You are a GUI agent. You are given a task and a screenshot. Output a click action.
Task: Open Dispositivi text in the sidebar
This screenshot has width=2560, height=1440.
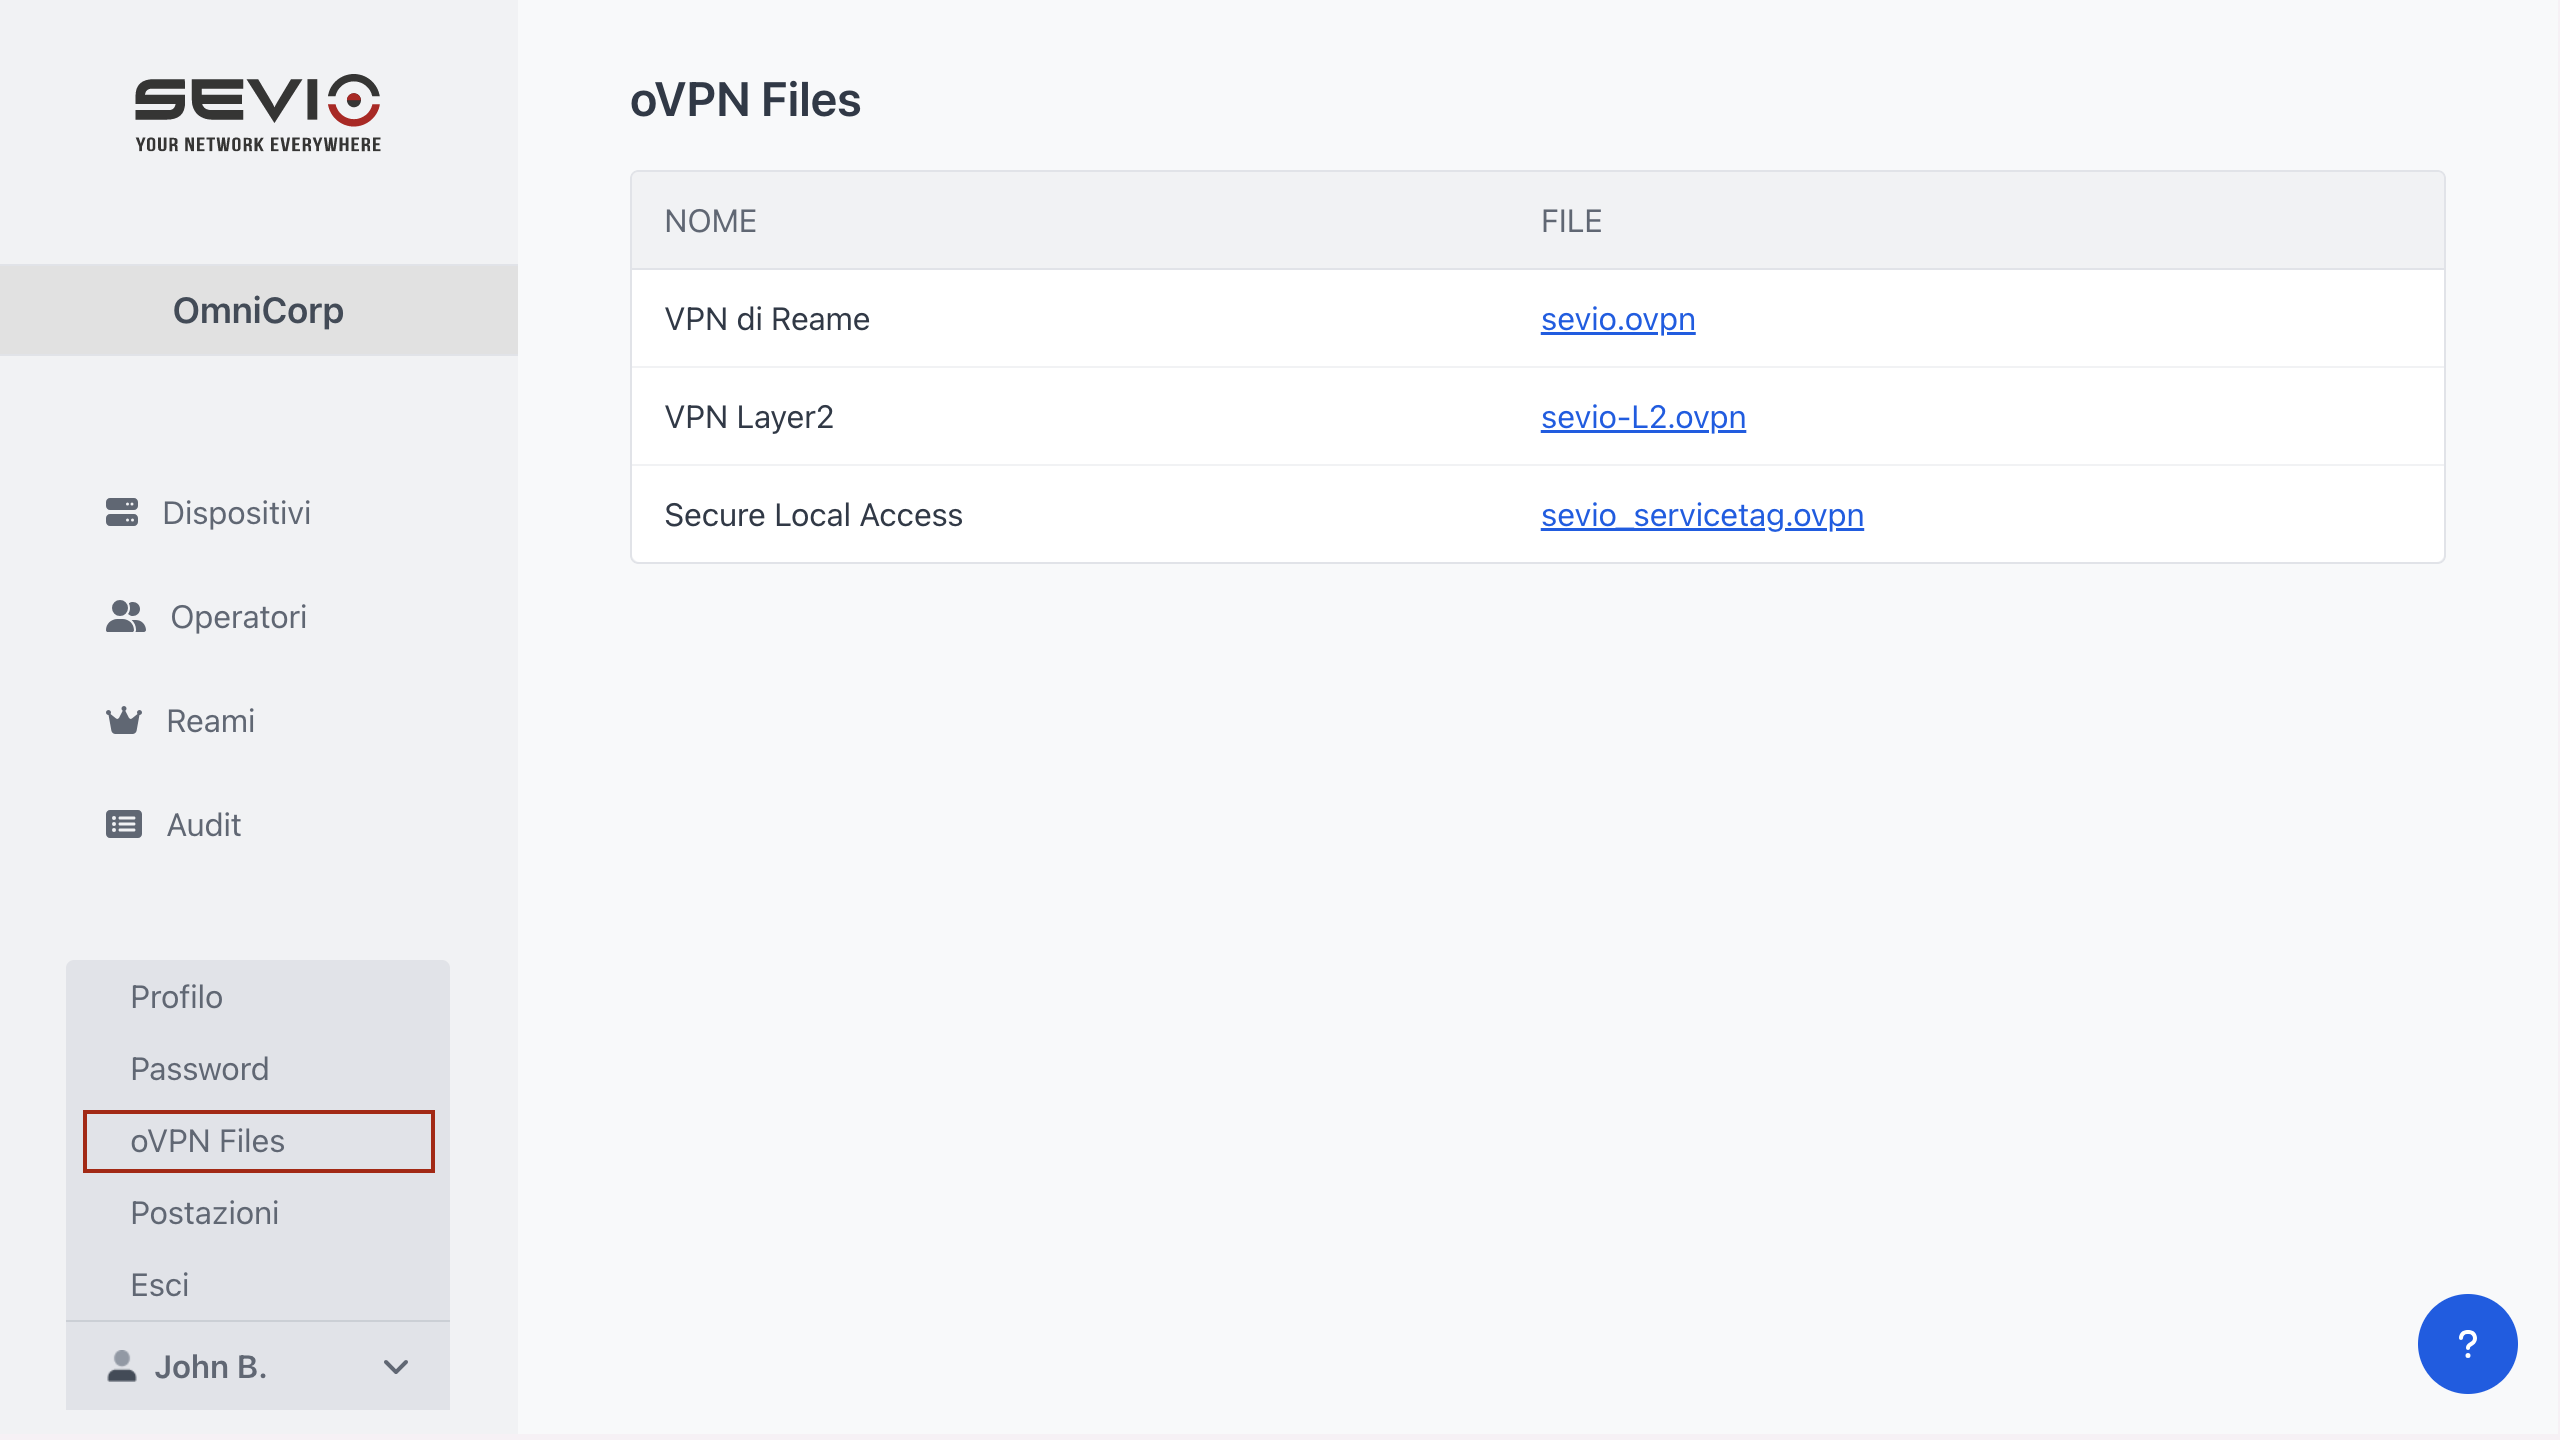click(236, 512)
